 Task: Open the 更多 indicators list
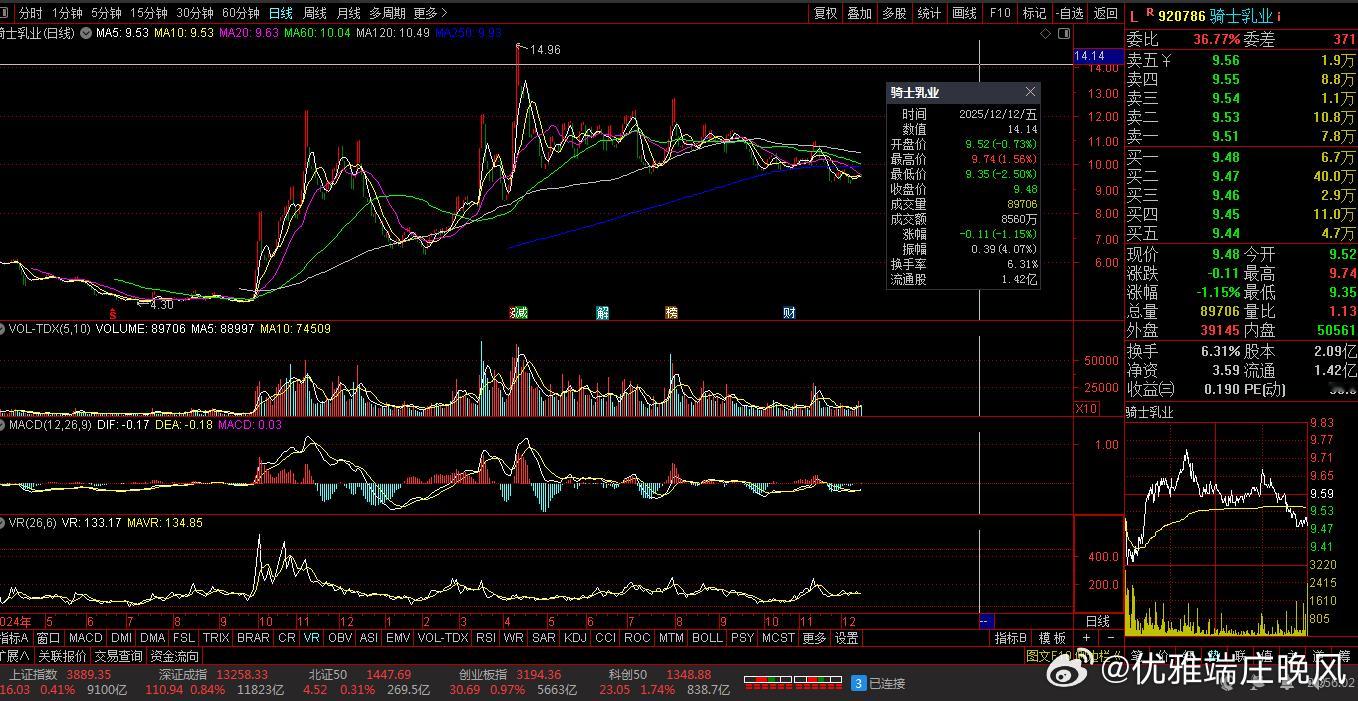pyautogui.click(x=814, y=638)
